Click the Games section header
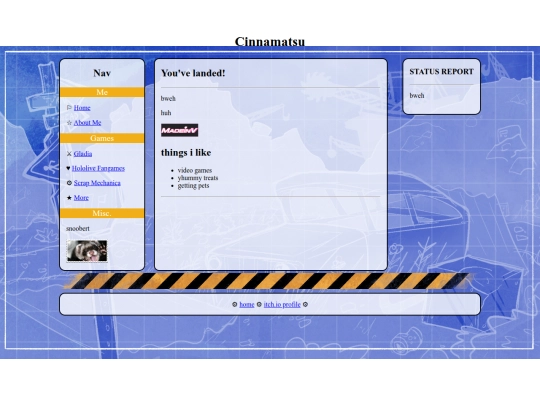540x405 pixels. click(x=102, y=138)
